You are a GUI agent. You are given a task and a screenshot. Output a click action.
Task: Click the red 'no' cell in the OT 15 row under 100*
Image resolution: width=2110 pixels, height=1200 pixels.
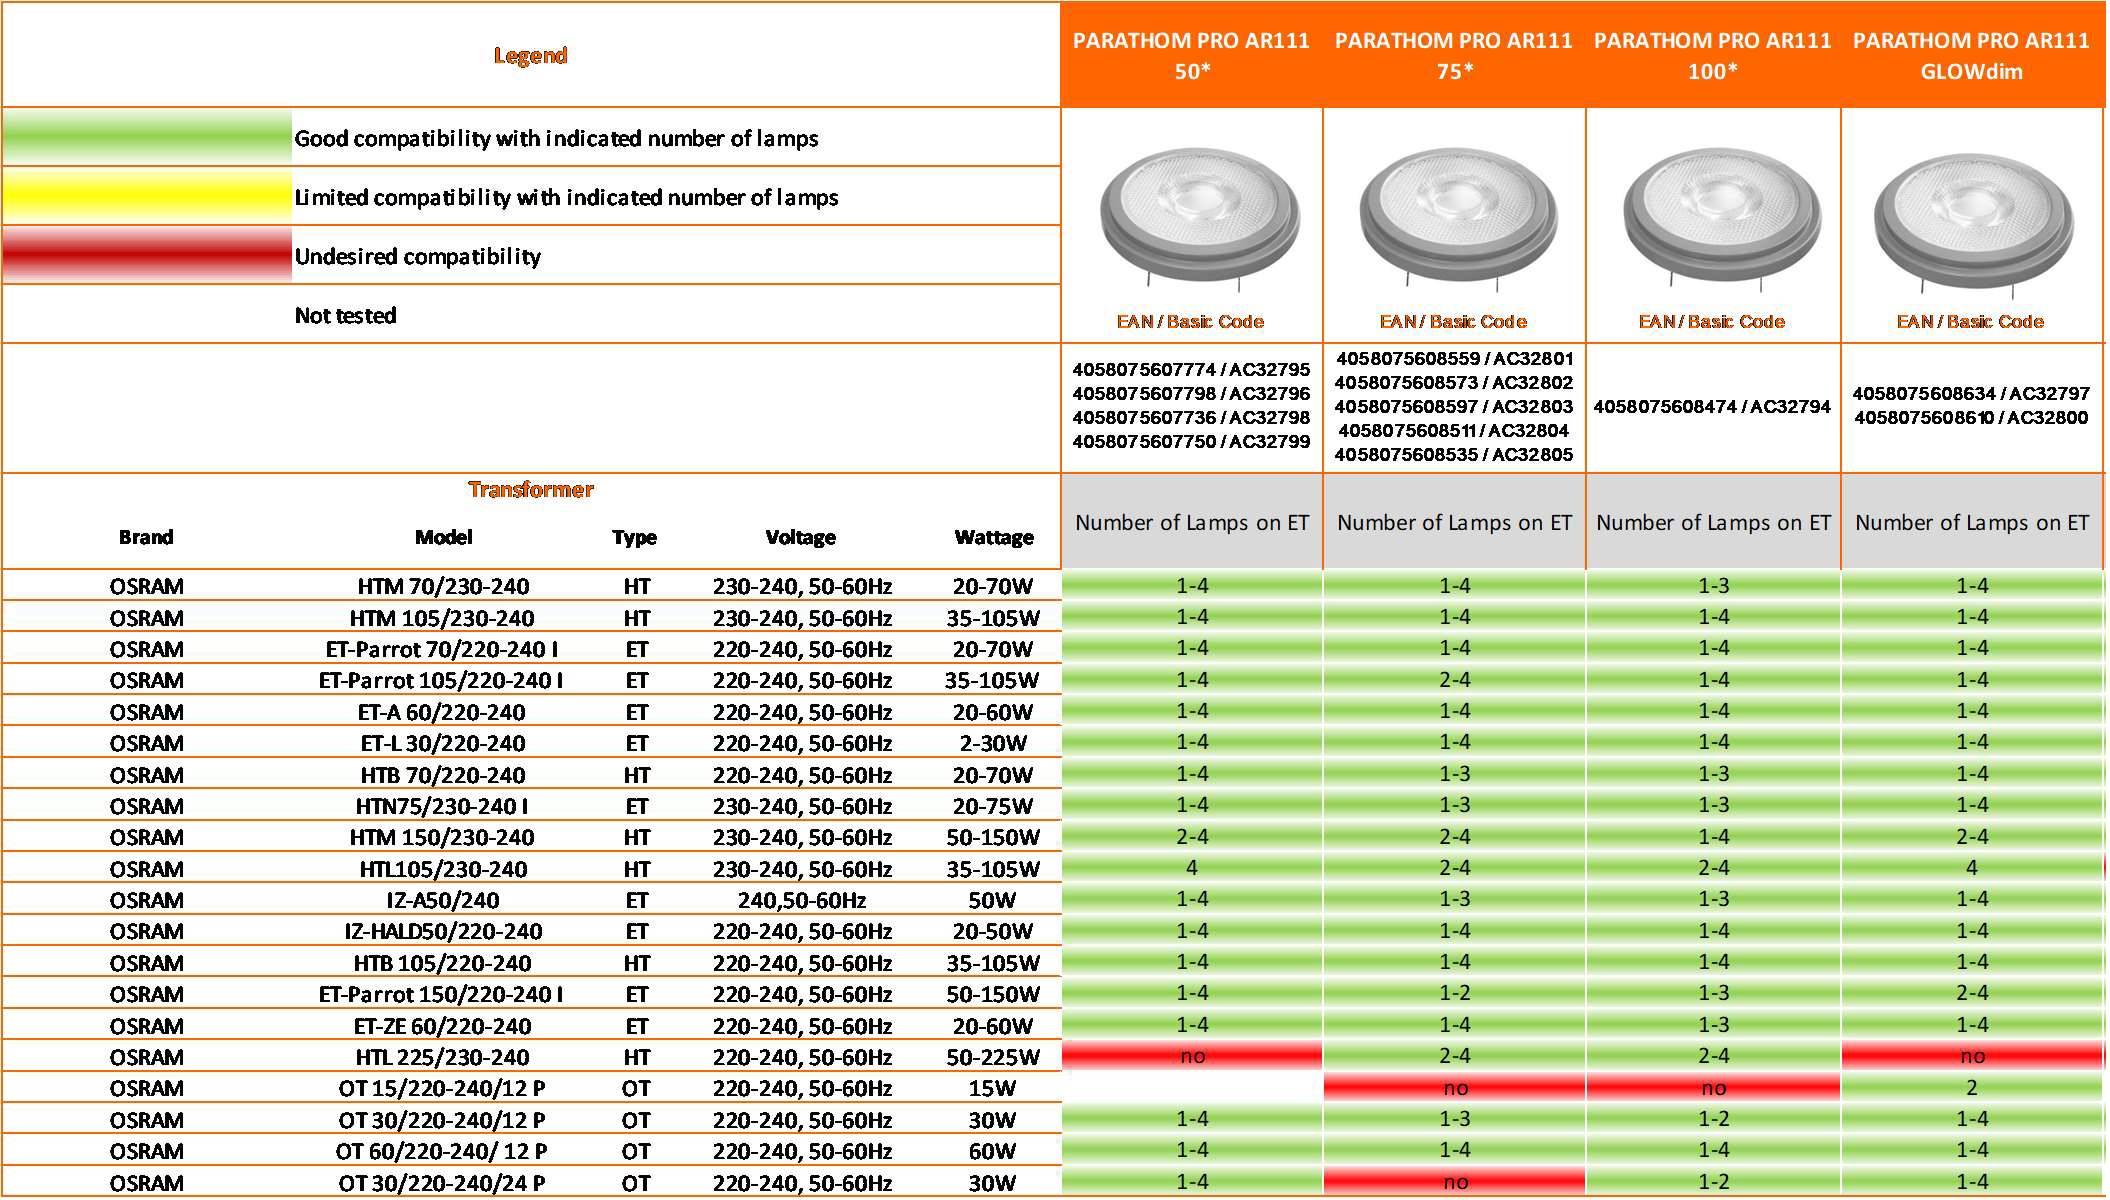pos(1713,1087)
